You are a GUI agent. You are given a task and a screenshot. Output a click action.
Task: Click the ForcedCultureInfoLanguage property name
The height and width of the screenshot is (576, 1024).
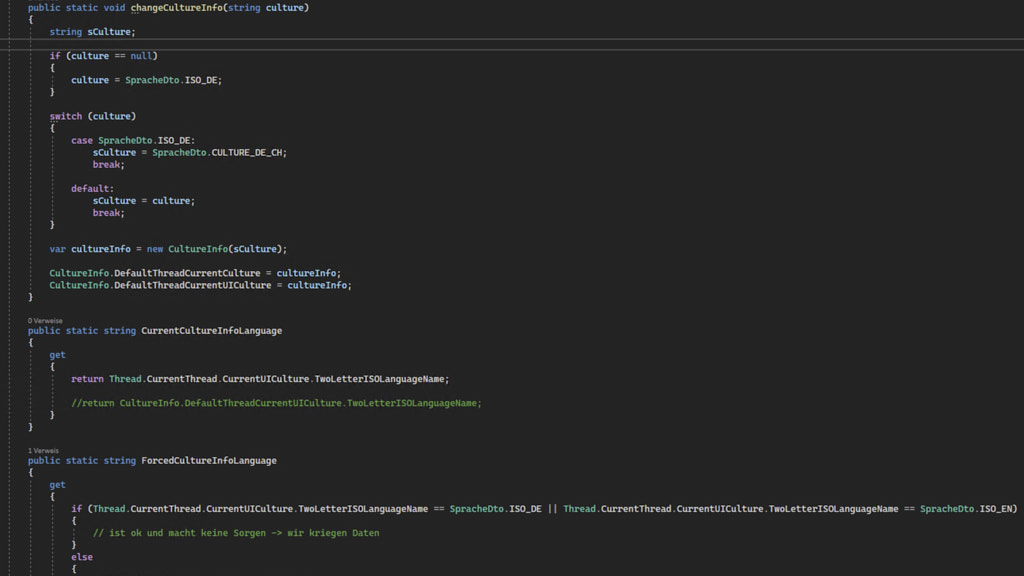coord(209,460)
